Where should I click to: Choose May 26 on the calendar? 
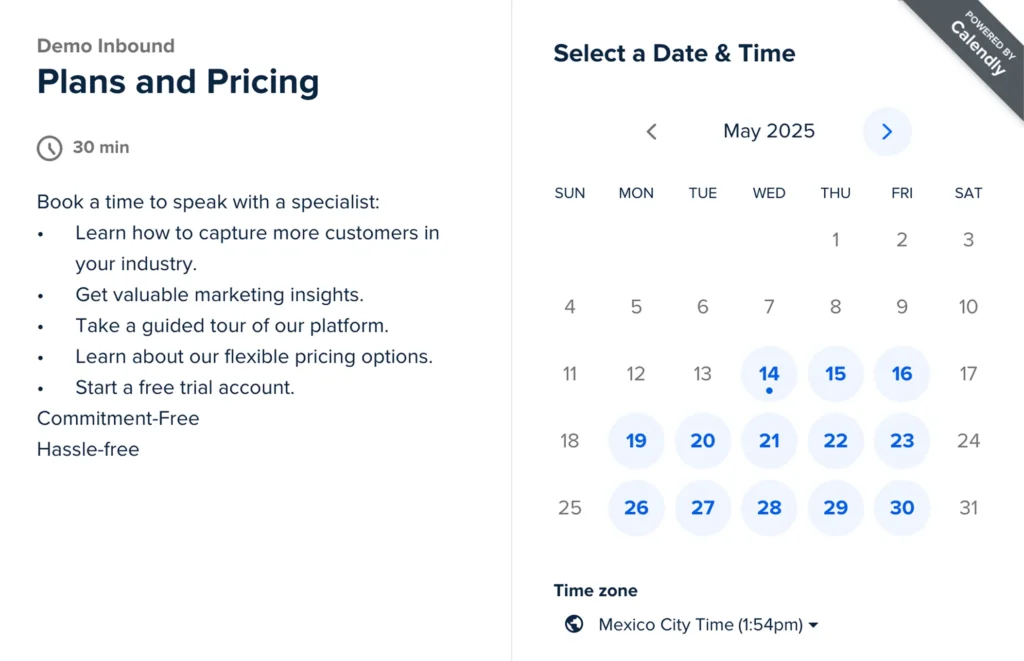tap(636, 508)
